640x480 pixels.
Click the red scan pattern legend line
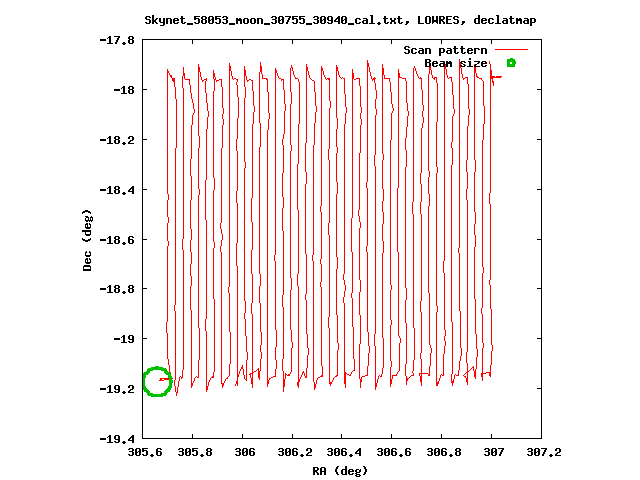511,50
